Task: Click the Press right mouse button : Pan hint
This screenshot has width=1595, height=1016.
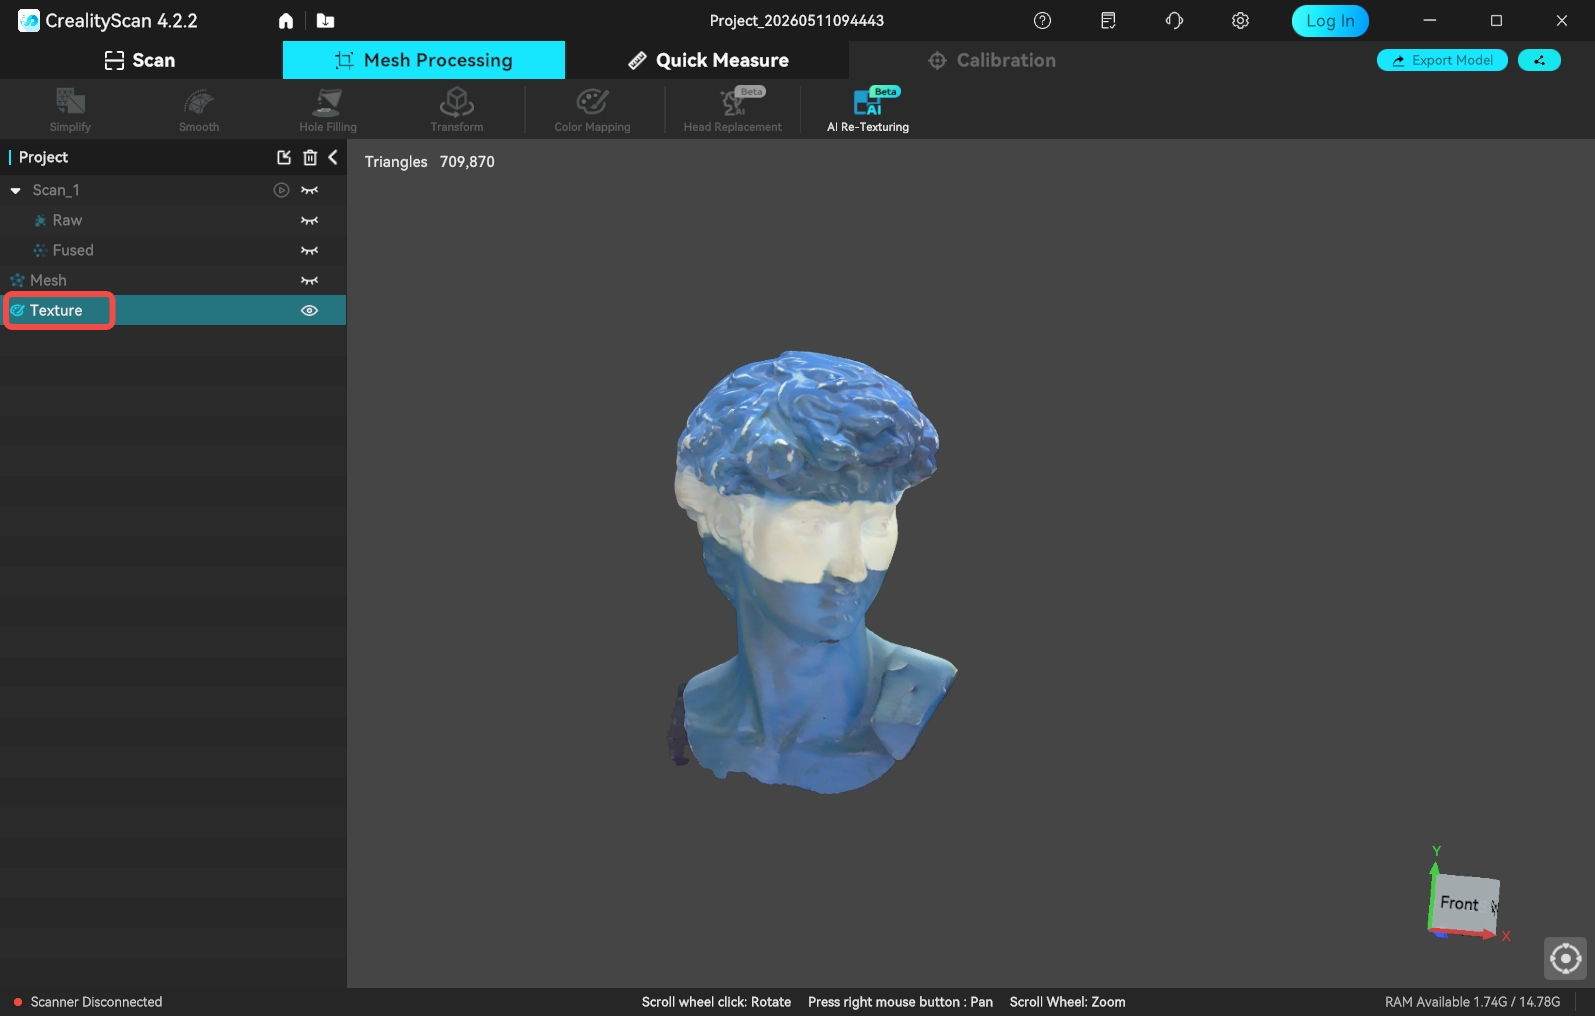Action: tap(900, 1002)
